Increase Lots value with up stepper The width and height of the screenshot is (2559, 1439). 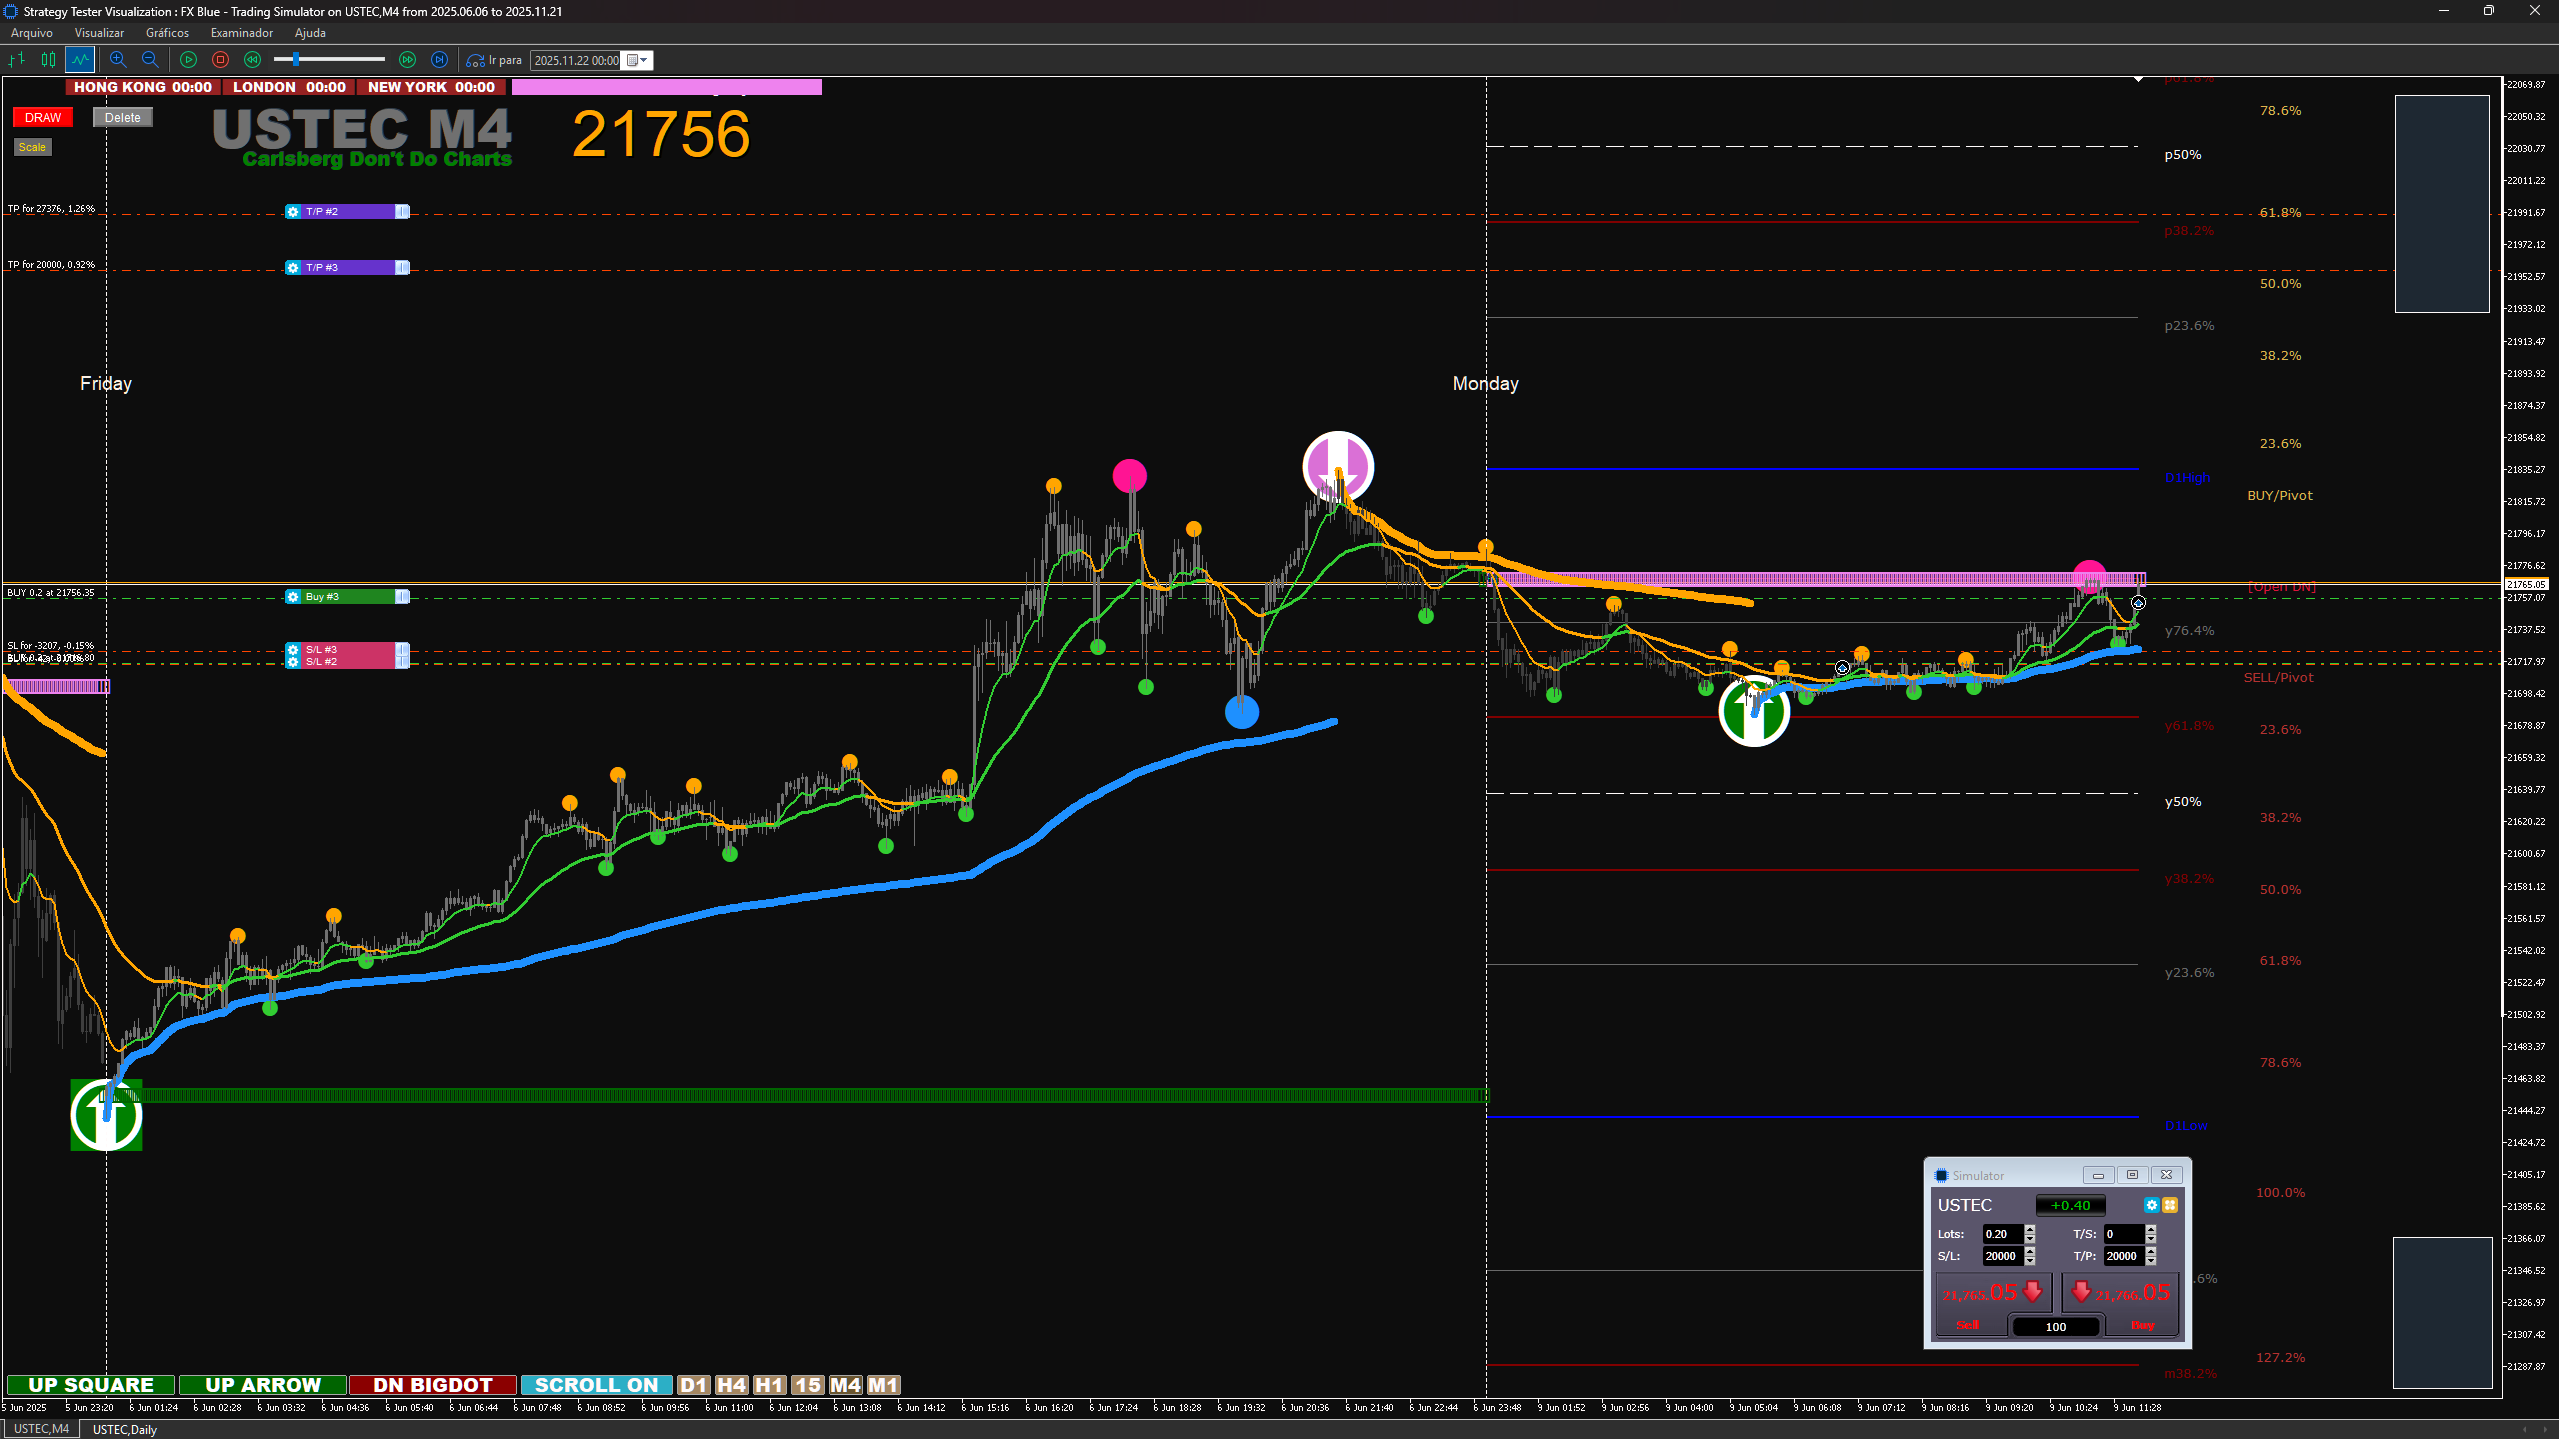(x=2030, y=1229)
